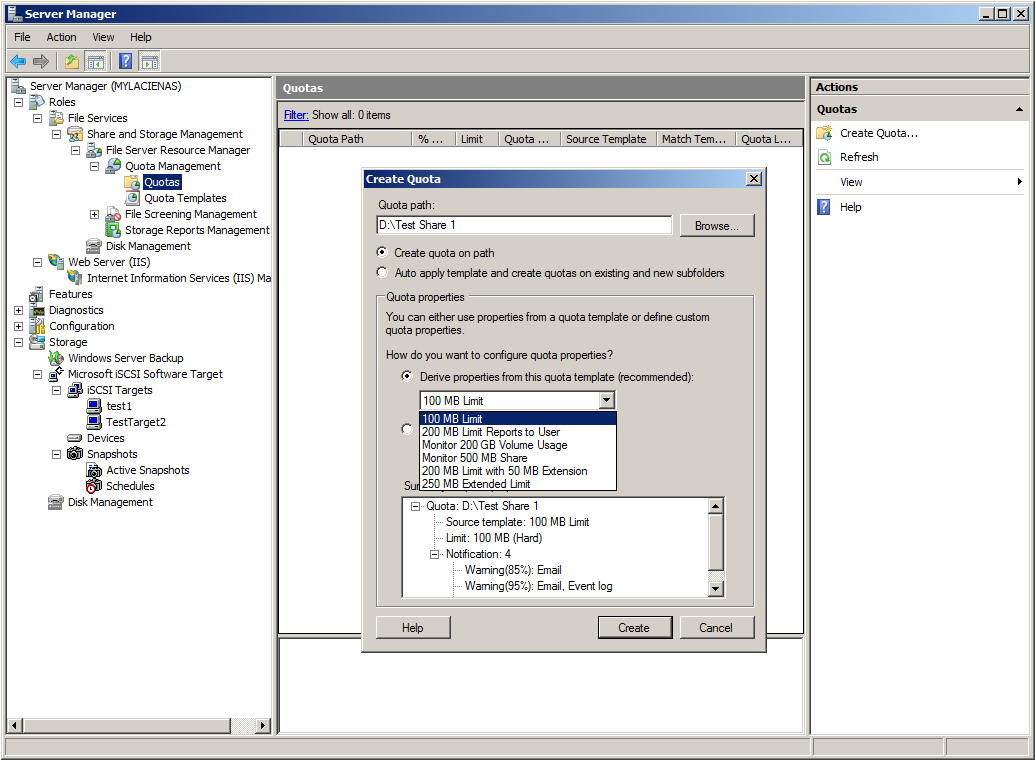The width and height of the screenshot is (1035, 760).
Task: Click the Configuration node icon
Action: tap(38, 326)
